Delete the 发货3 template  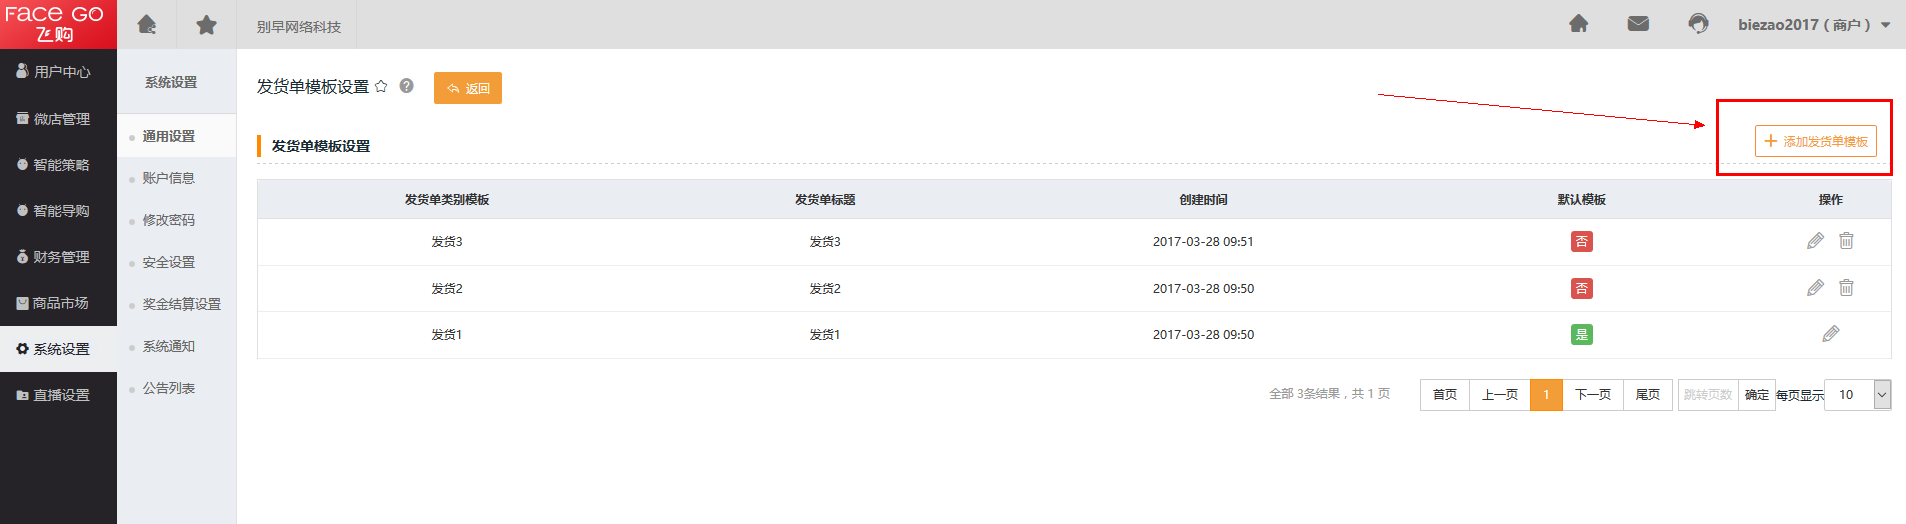click(x=1846, y=241)
